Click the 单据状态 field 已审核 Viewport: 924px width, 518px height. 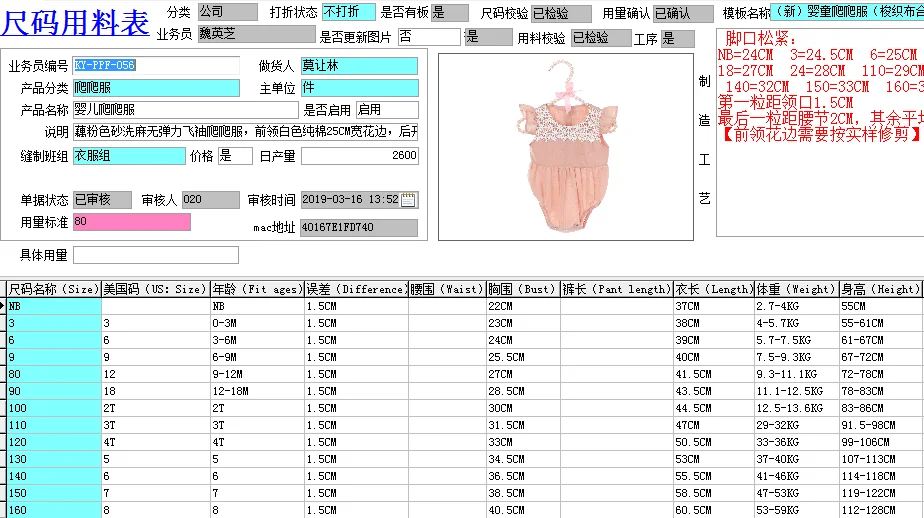pyautogui.click(x=103, y=200)
